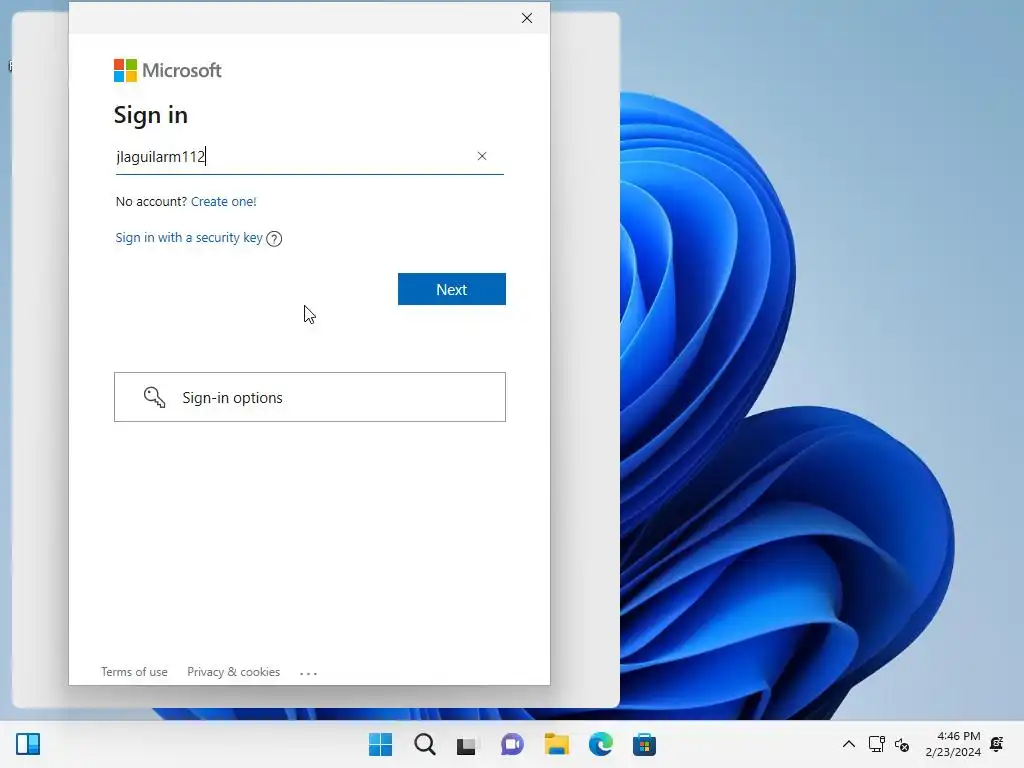The image size is (1024, 768).
Task: Open the Chat app on the taskbar
Action: coord(512,744)
